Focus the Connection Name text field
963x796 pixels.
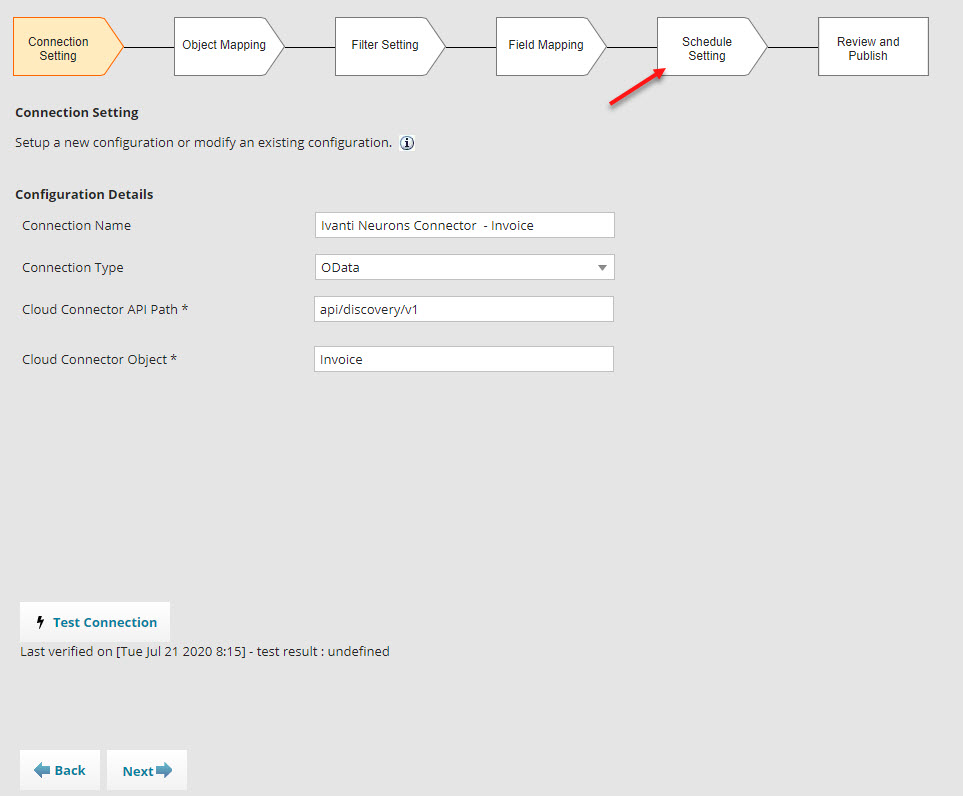tap(464, 225)
